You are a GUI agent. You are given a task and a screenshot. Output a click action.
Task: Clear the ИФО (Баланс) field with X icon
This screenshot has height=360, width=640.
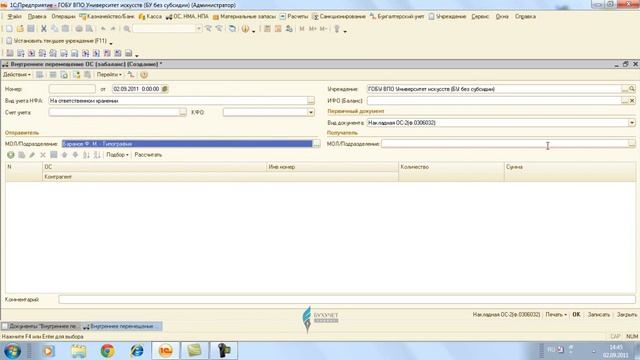(x=632, y=101)
